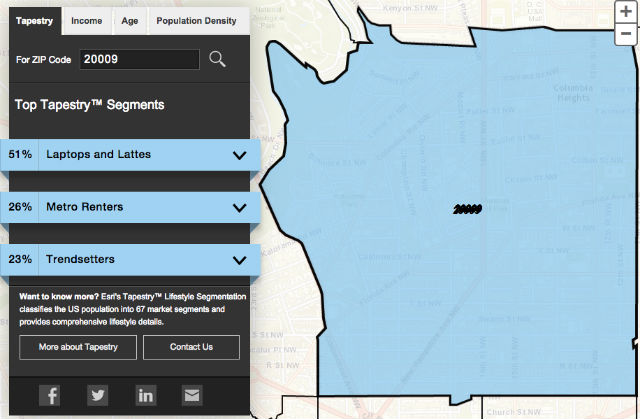Click the ZIP code input field showing 20009
Screen dimensions: 640x419
point(140,60)
